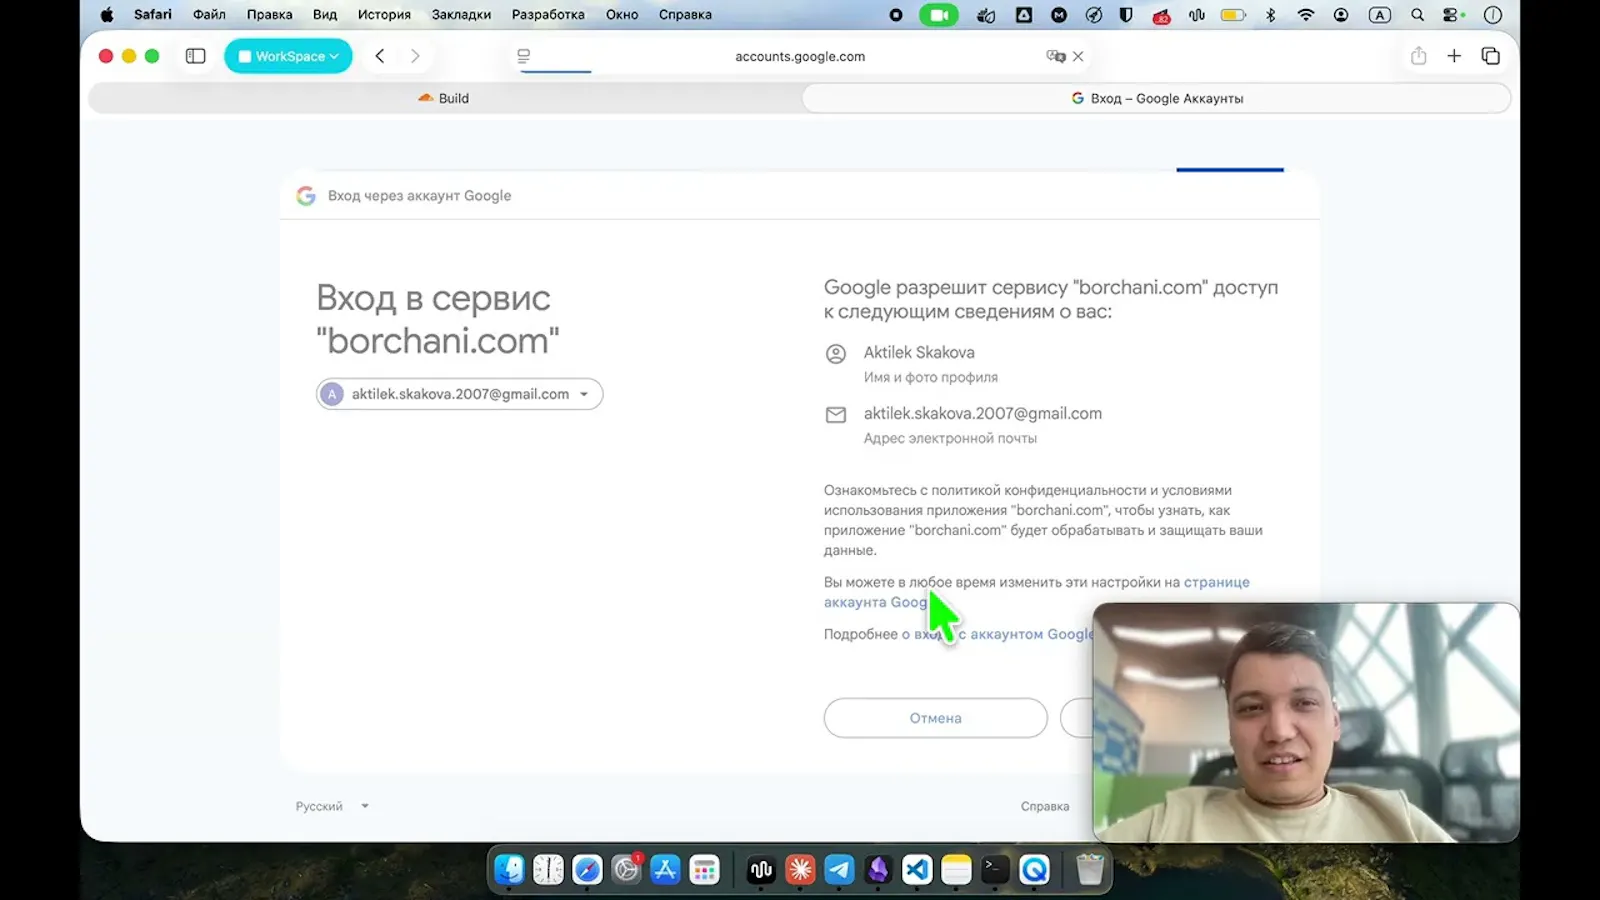Go back with the toolbar arrow
Viewport: 1600px width, 900px height.
(380, 56)
